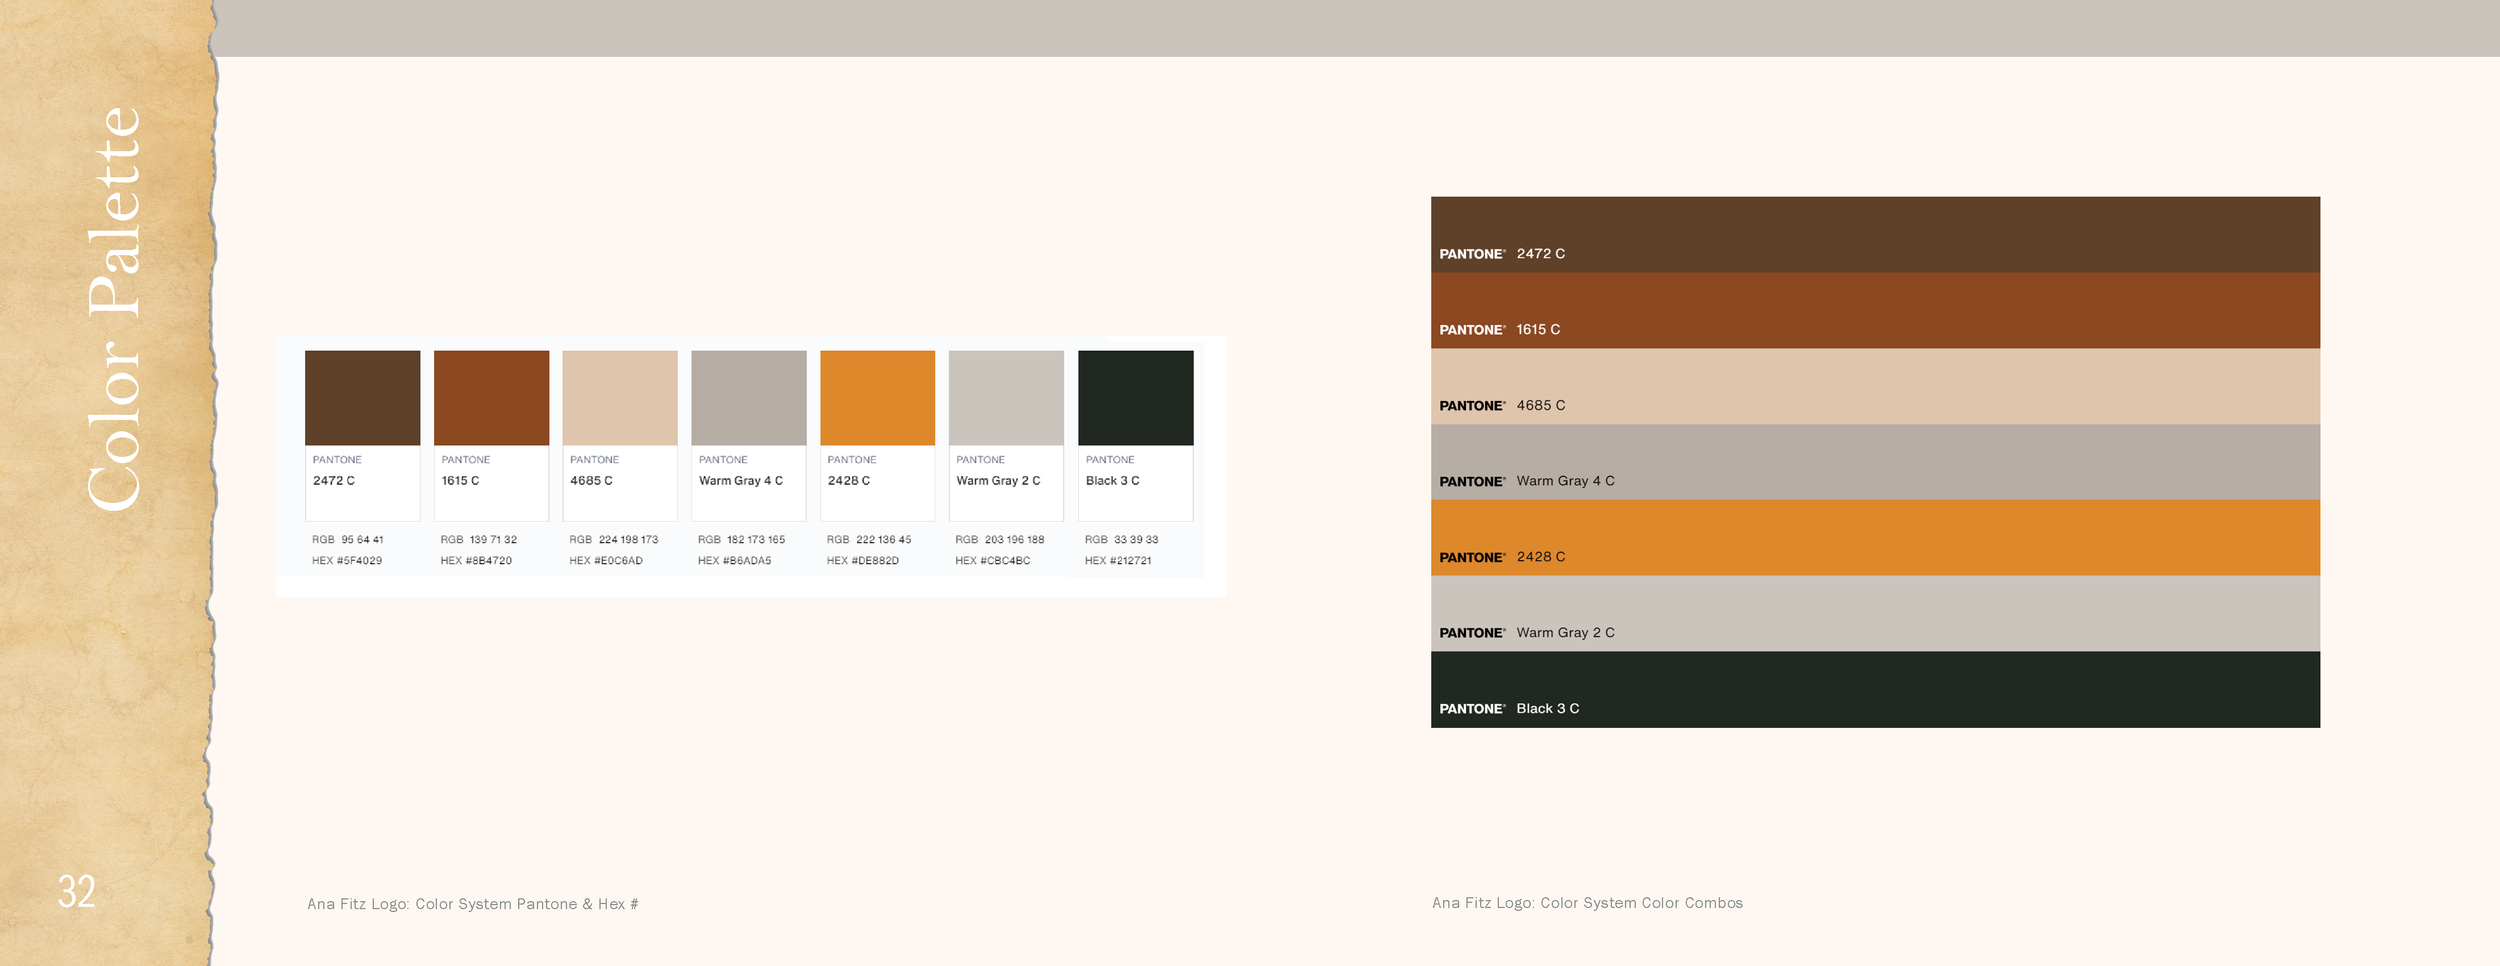
Task: Click the text HEX #E0C6AD
Action: click(606, 561)
